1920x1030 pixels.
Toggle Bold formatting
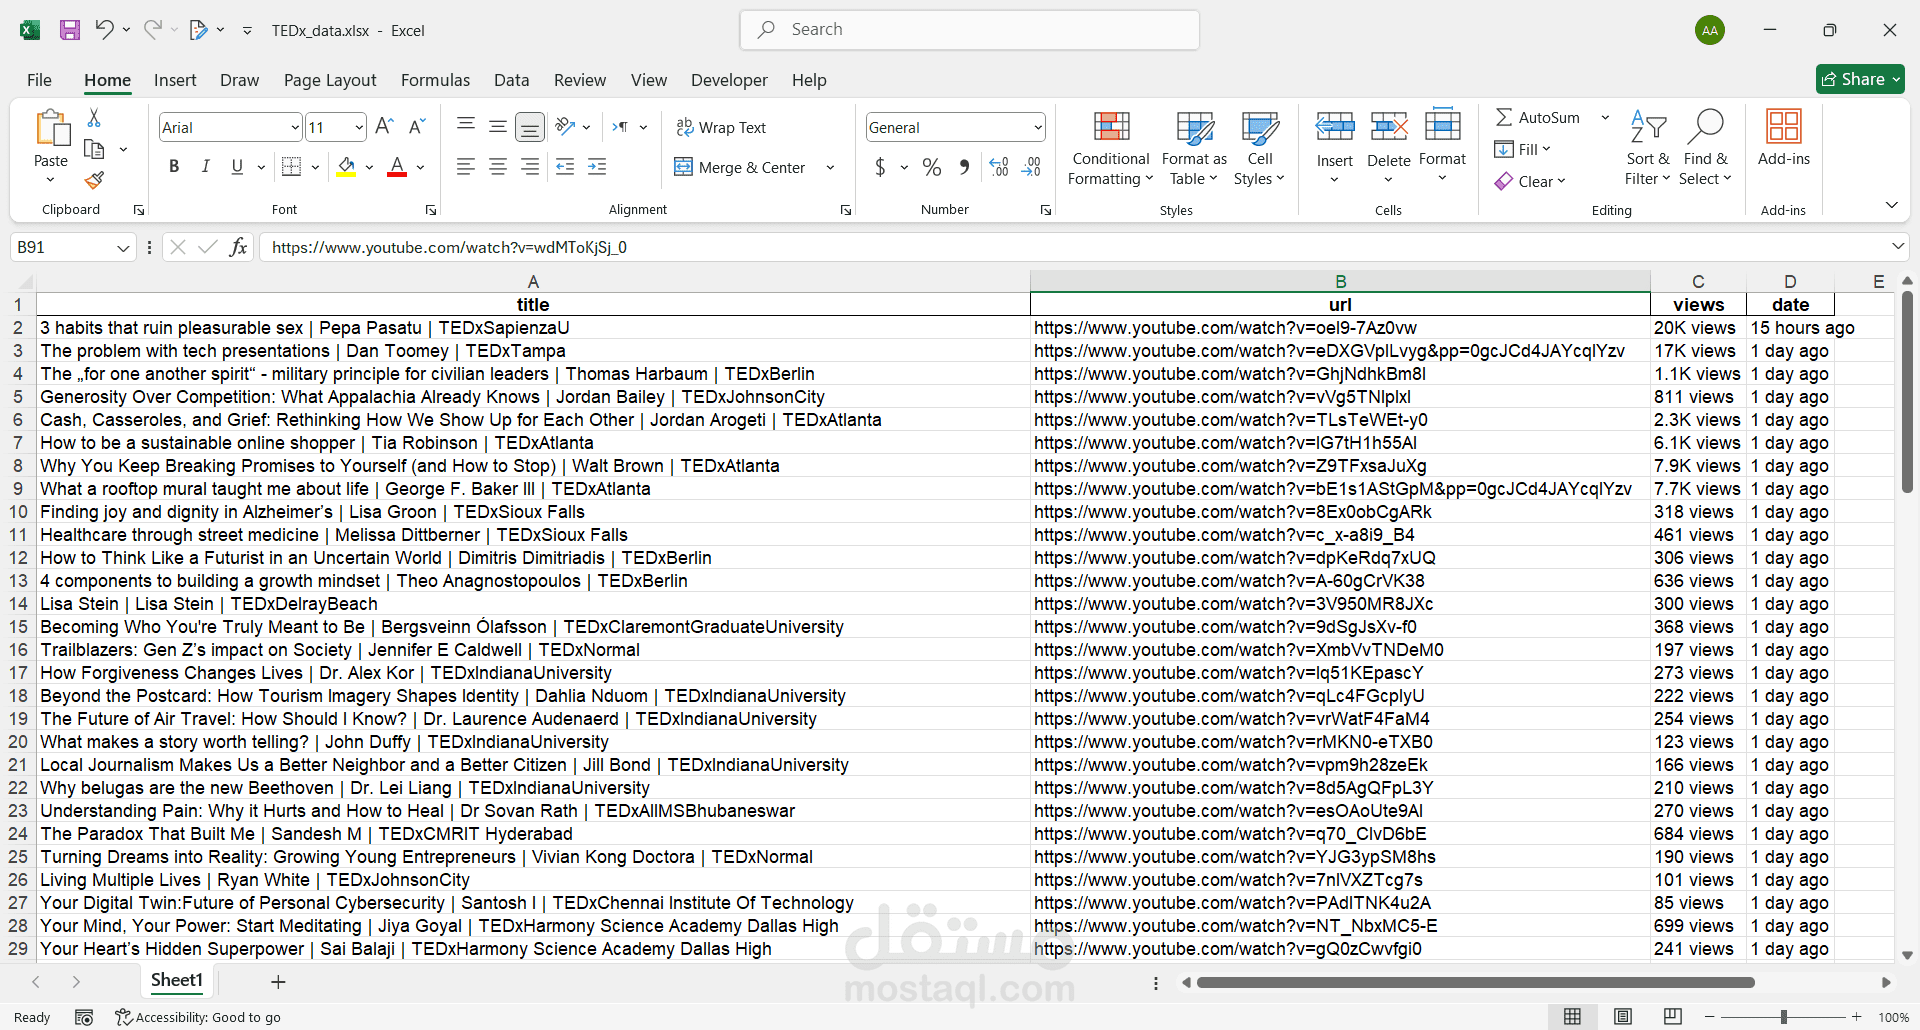[x=174, y=167]
